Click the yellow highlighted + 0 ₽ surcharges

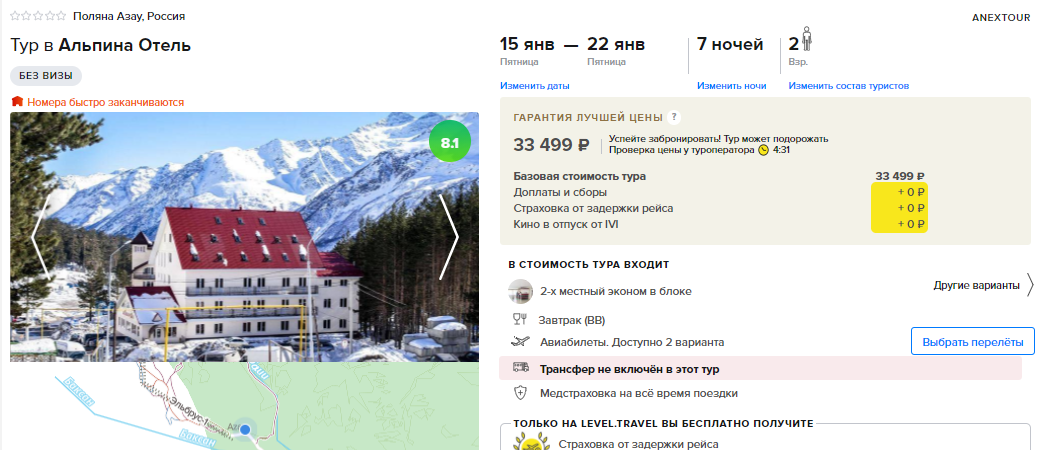[910, 193]
